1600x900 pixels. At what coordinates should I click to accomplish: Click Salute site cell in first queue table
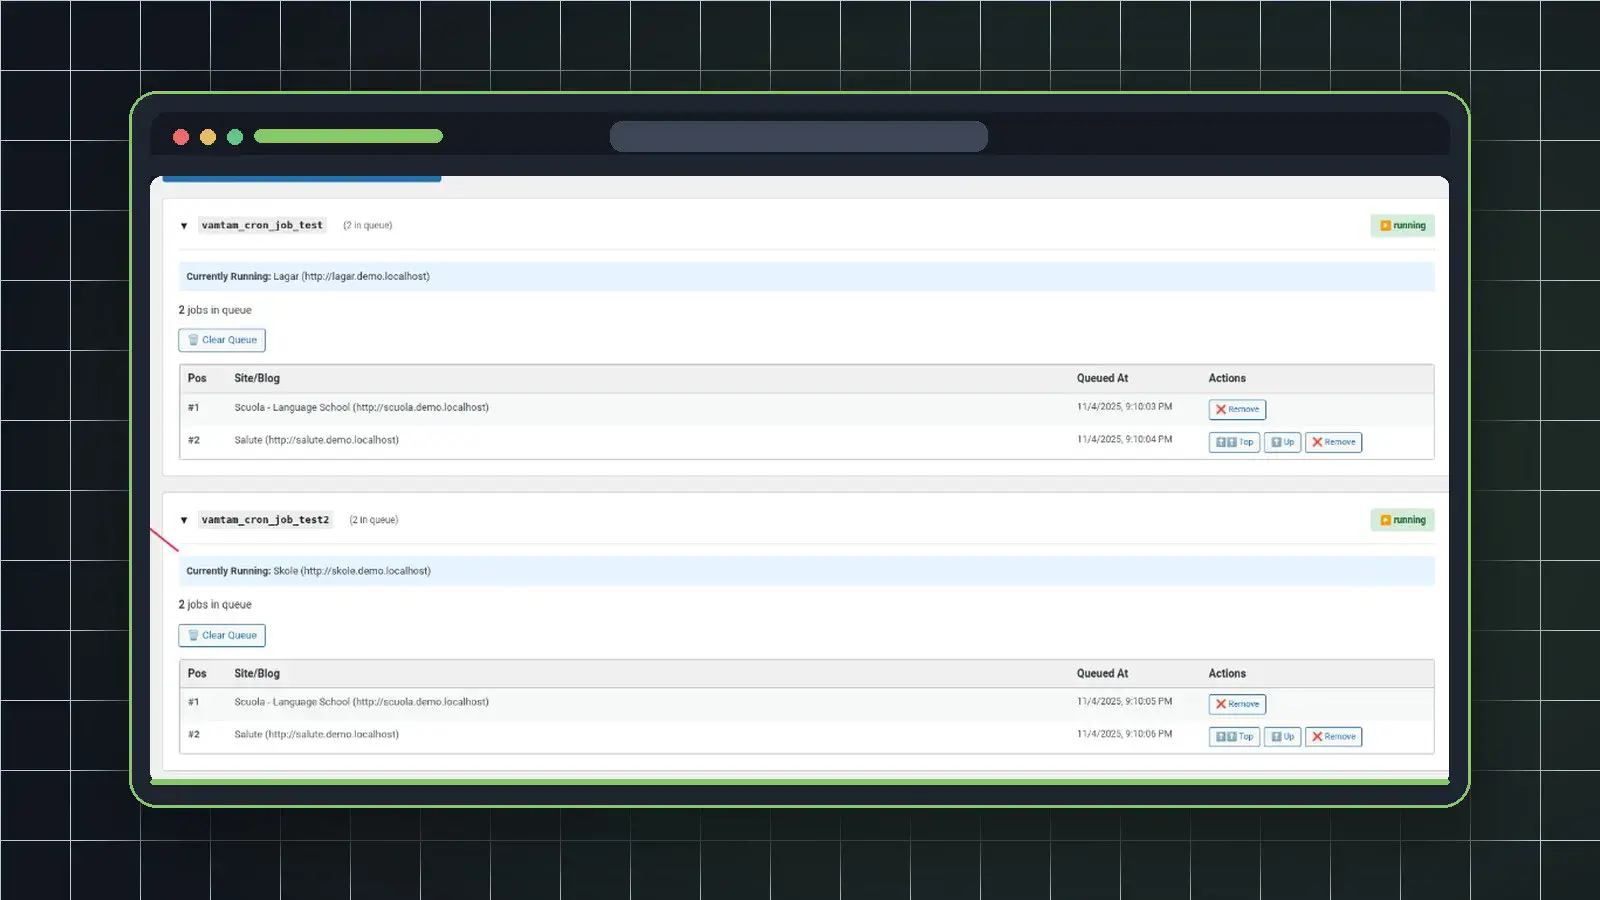[316, 440]
